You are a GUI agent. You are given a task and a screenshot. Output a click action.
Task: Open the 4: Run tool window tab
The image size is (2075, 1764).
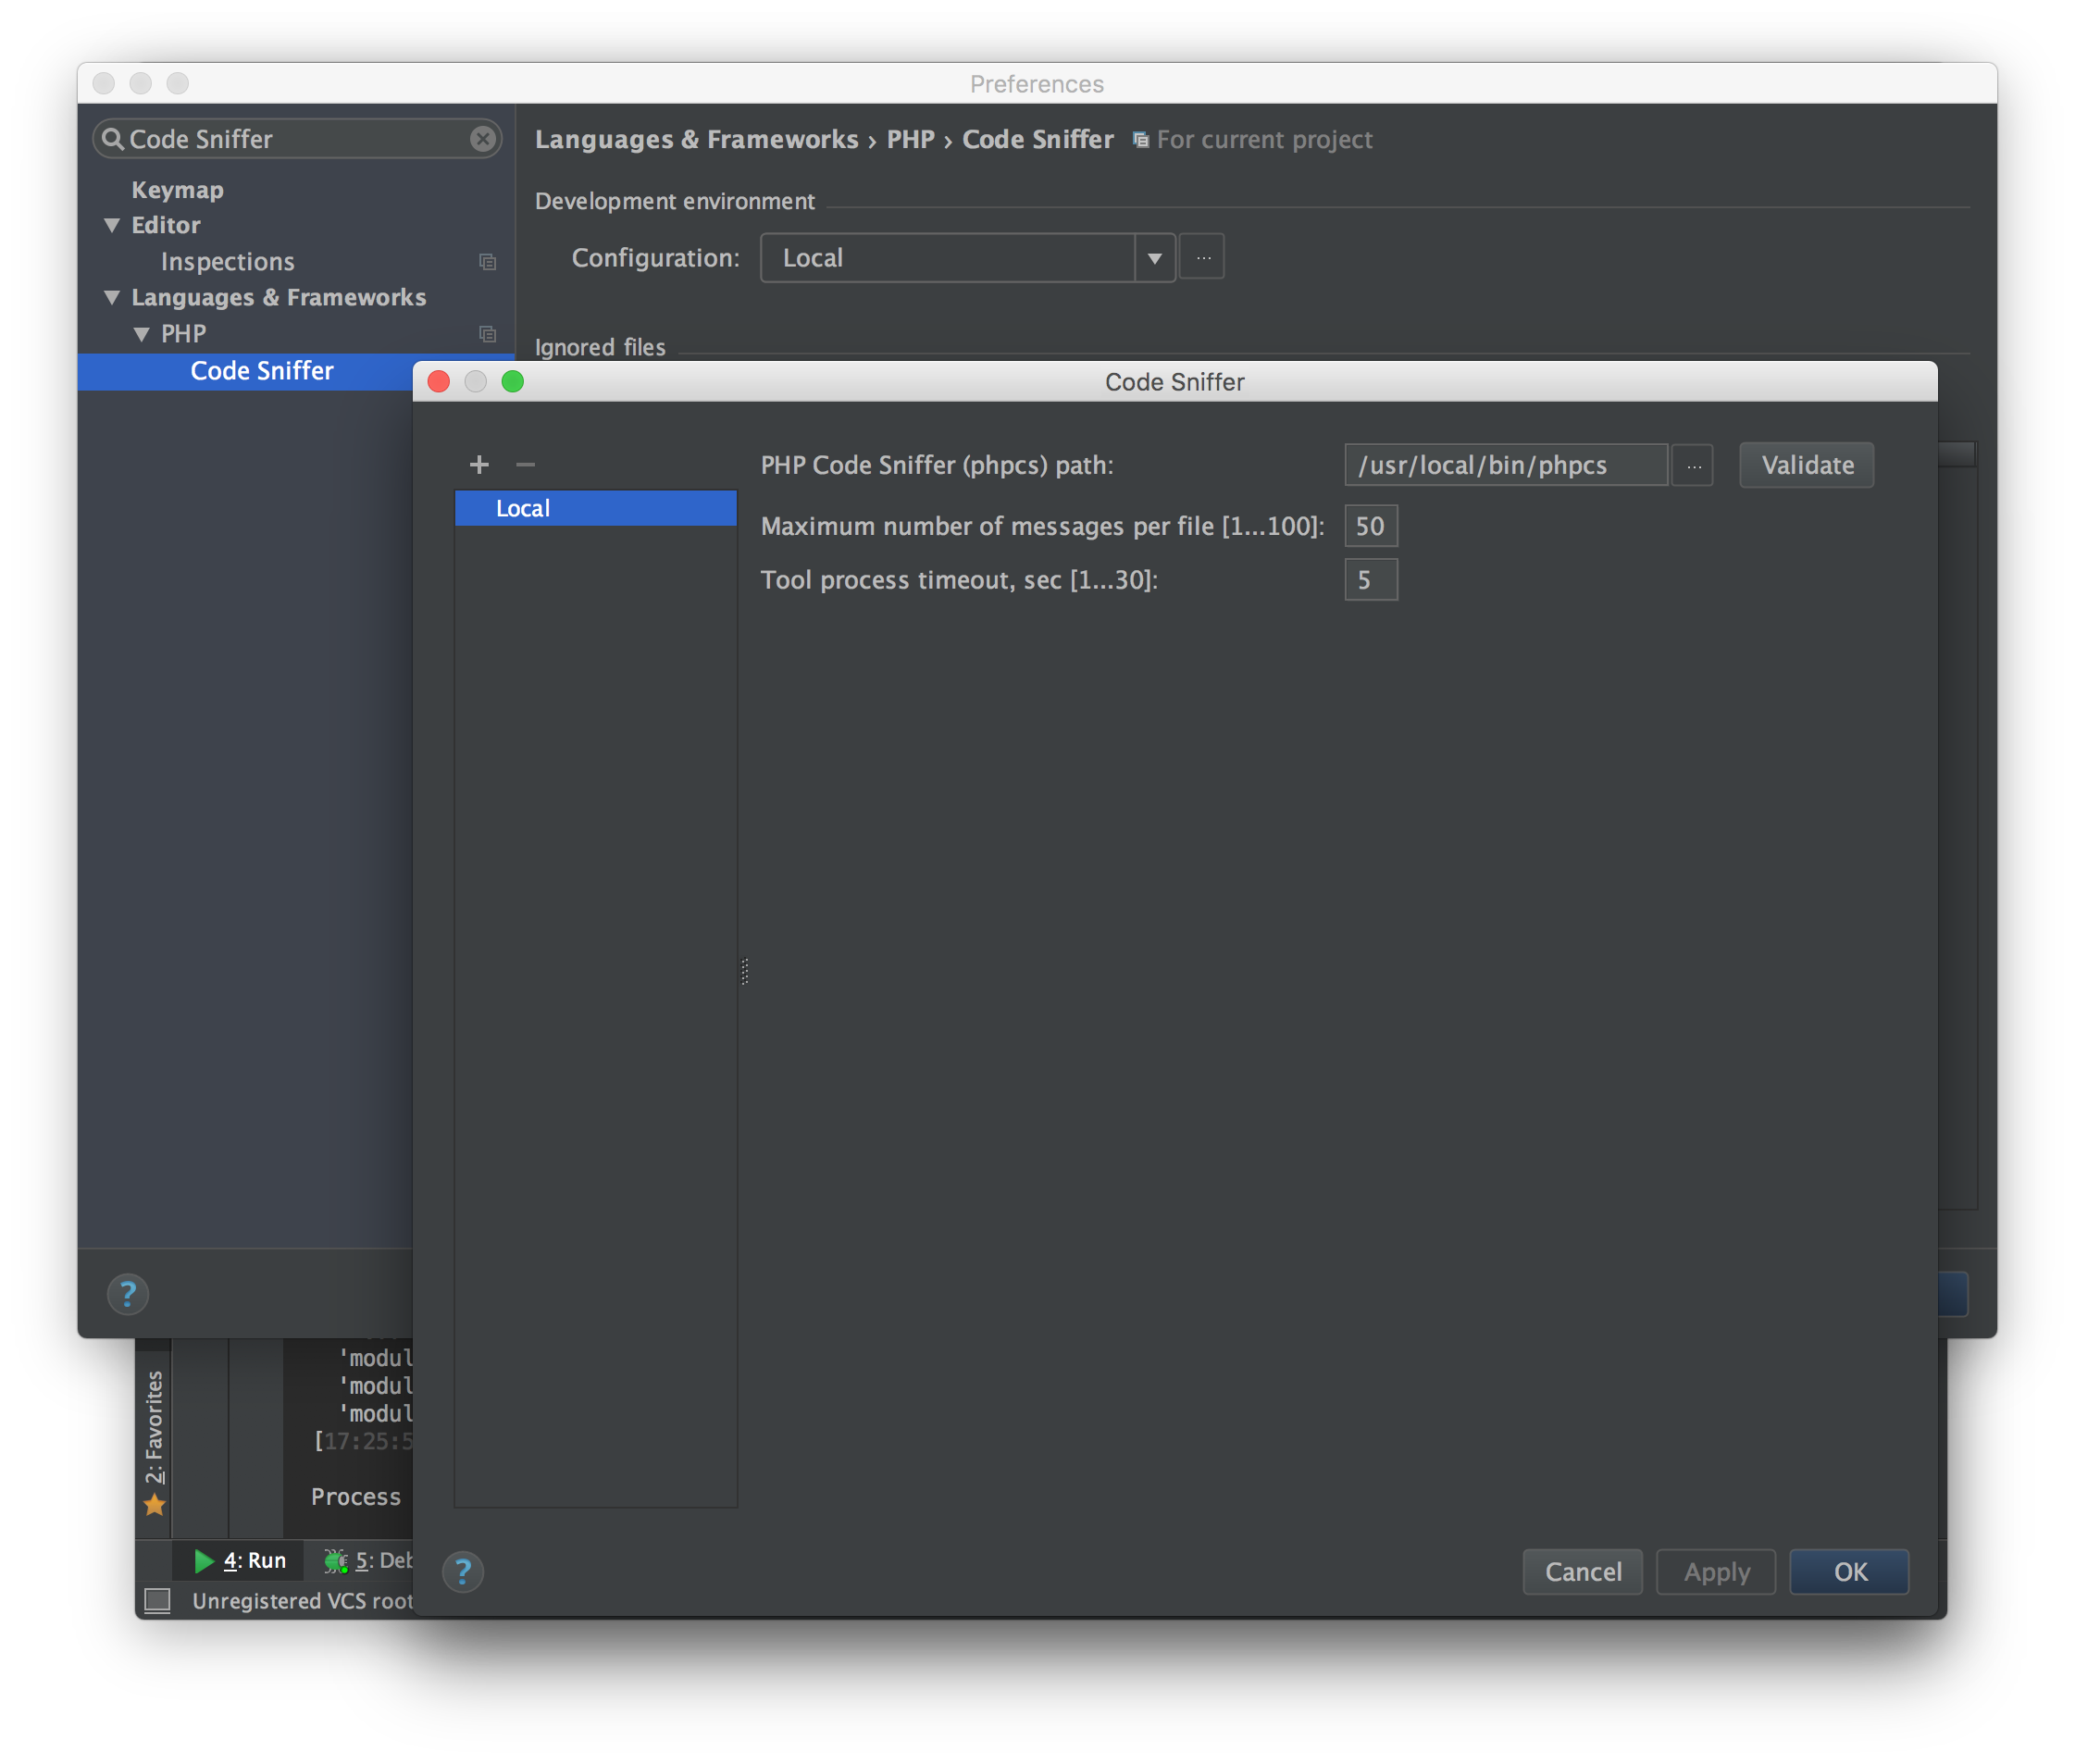240,1560
